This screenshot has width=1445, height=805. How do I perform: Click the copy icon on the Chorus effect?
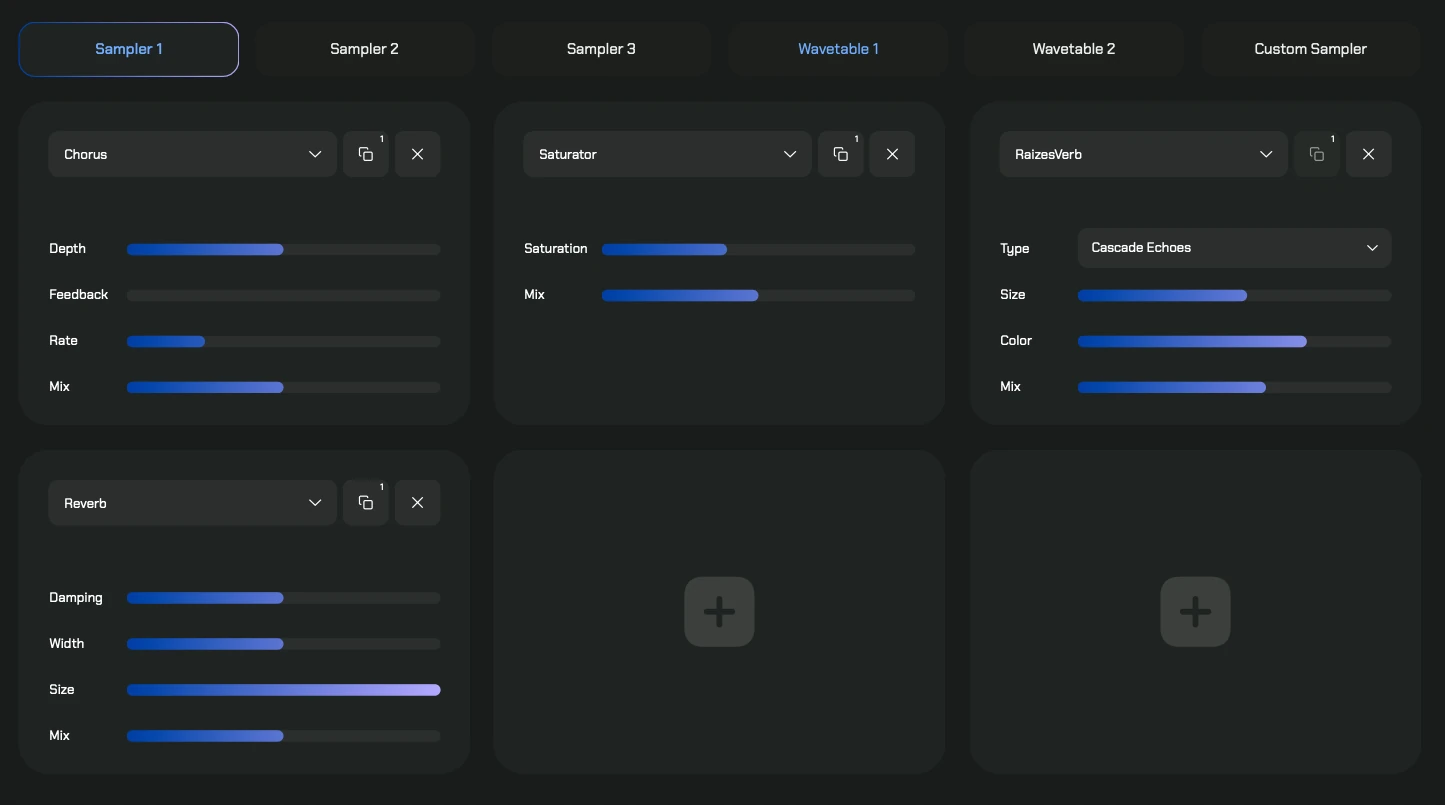(366, 154)
